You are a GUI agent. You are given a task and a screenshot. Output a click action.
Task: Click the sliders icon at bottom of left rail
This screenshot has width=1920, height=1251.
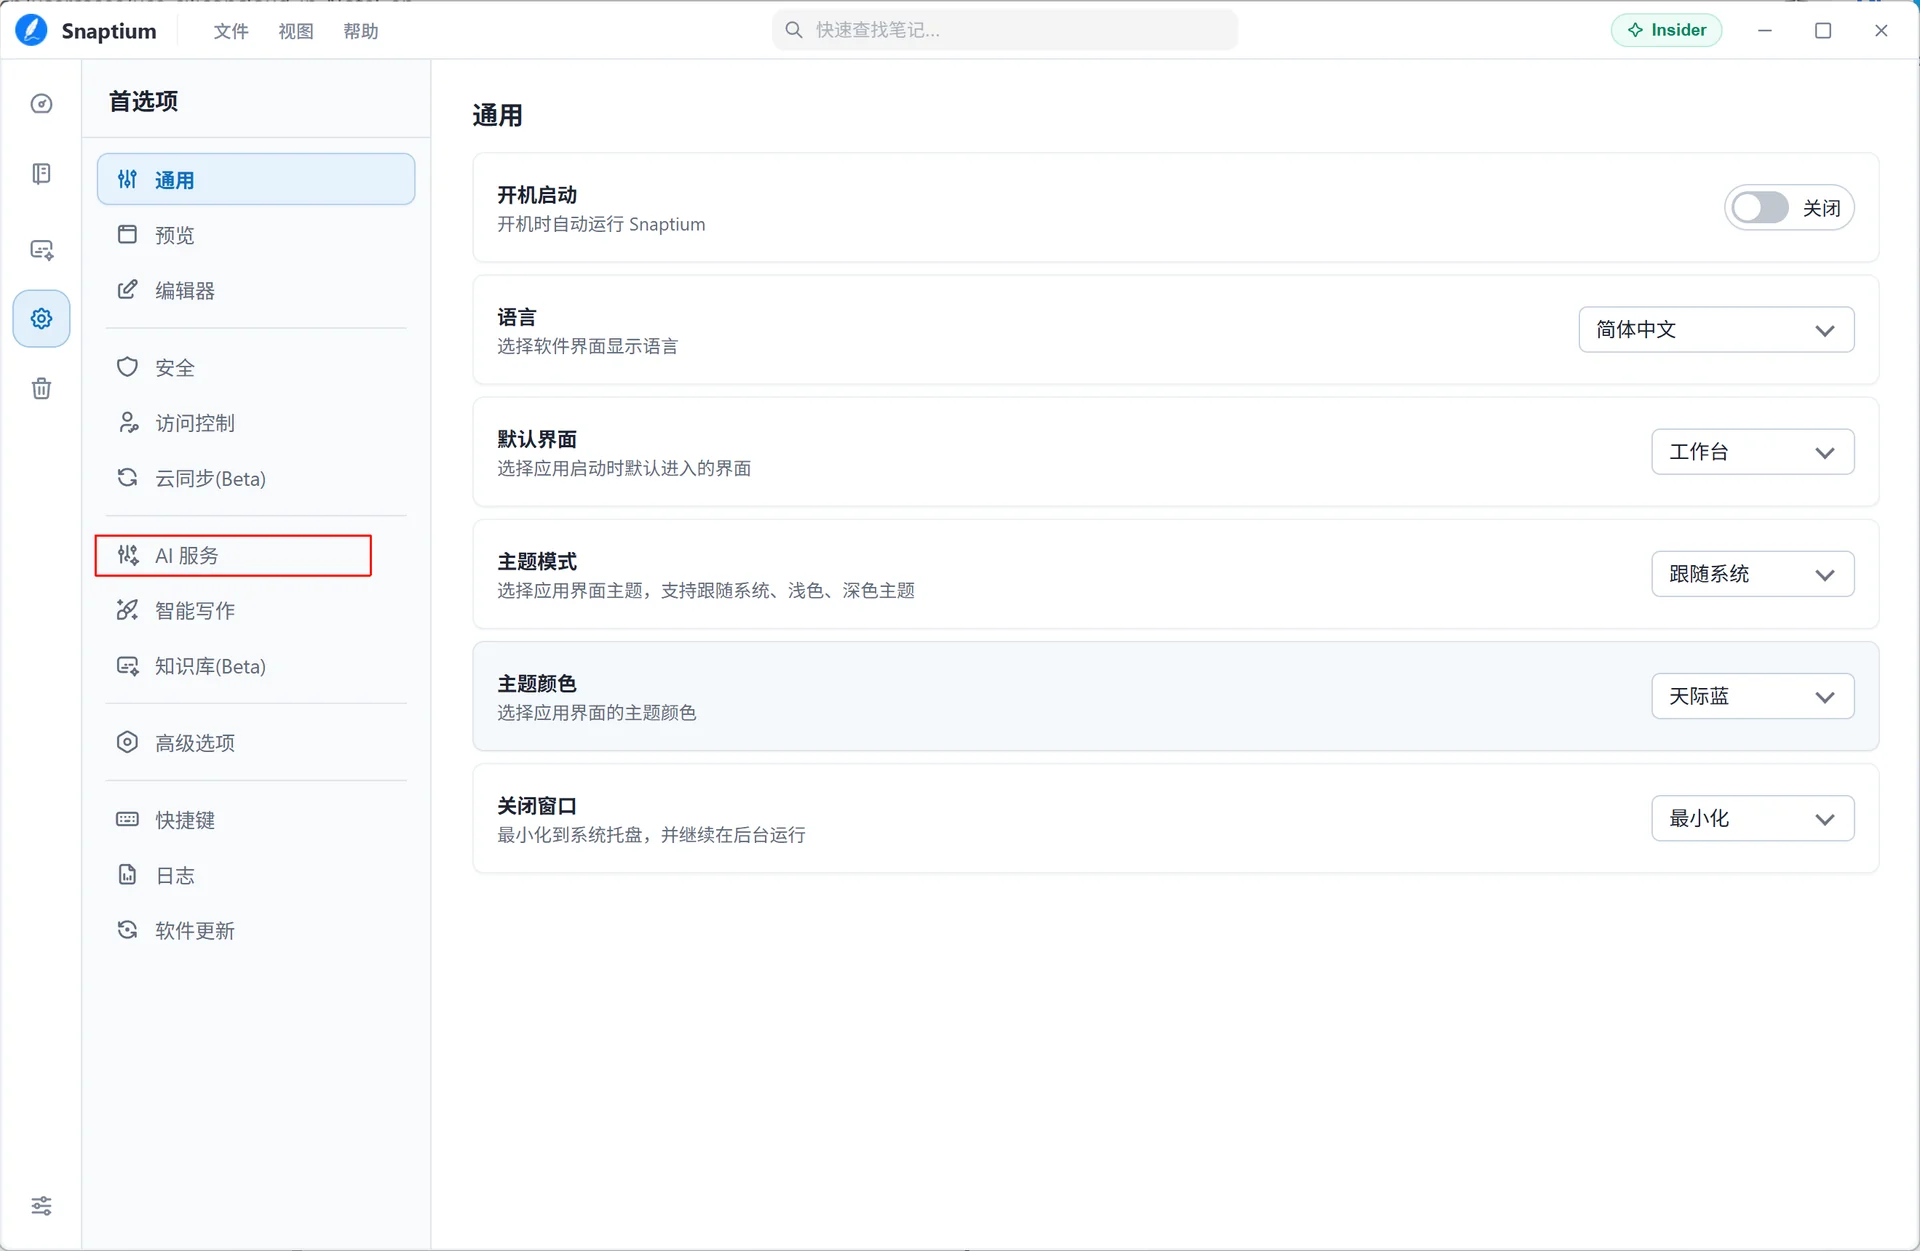pyautogui.click(x=41, y=1206)
